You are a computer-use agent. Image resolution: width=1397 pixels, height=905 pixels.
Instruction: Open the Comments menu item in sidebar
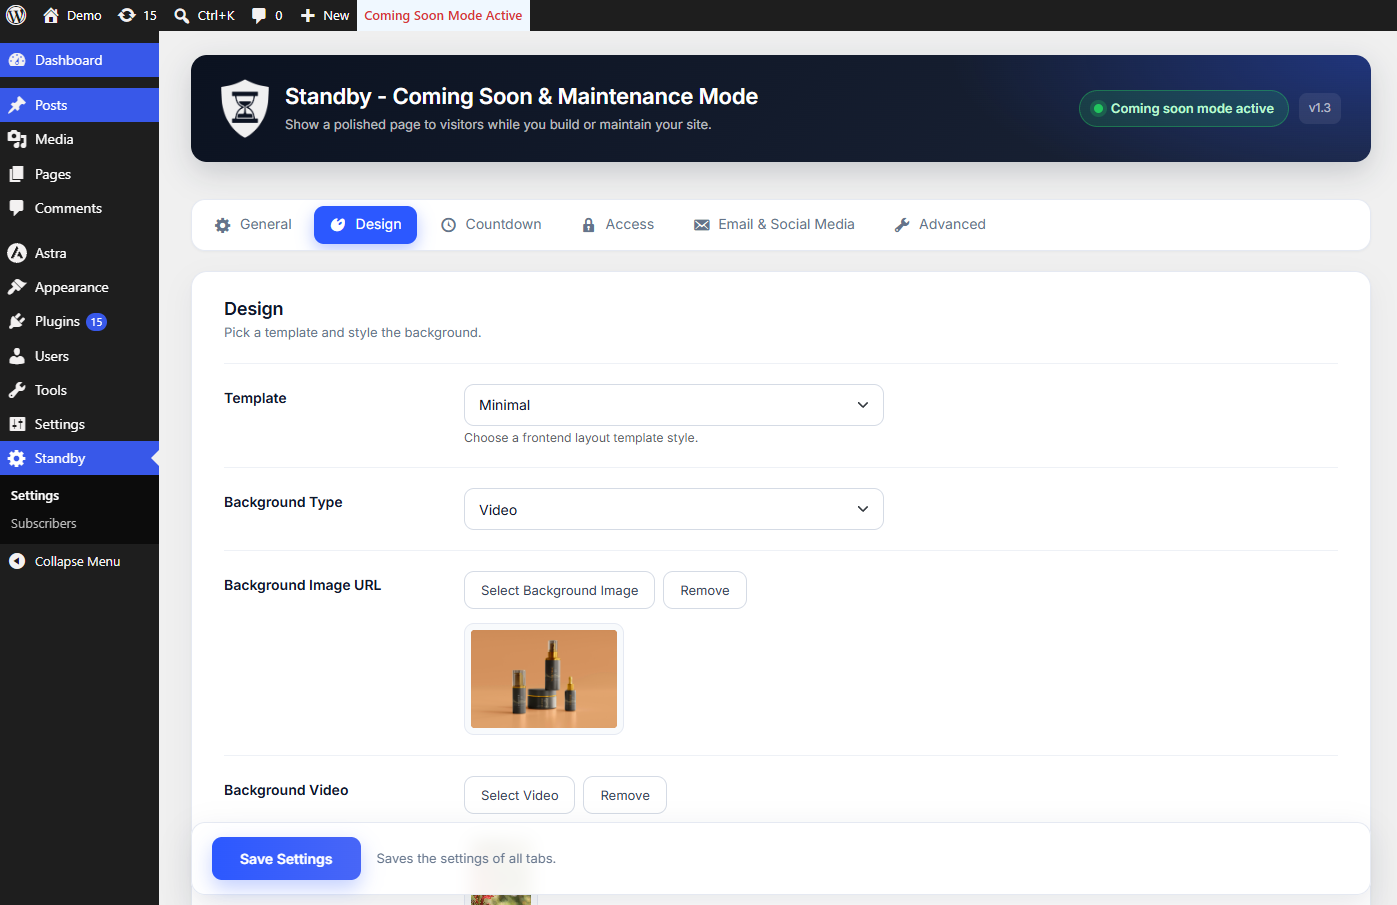click(x=79, y=208)
